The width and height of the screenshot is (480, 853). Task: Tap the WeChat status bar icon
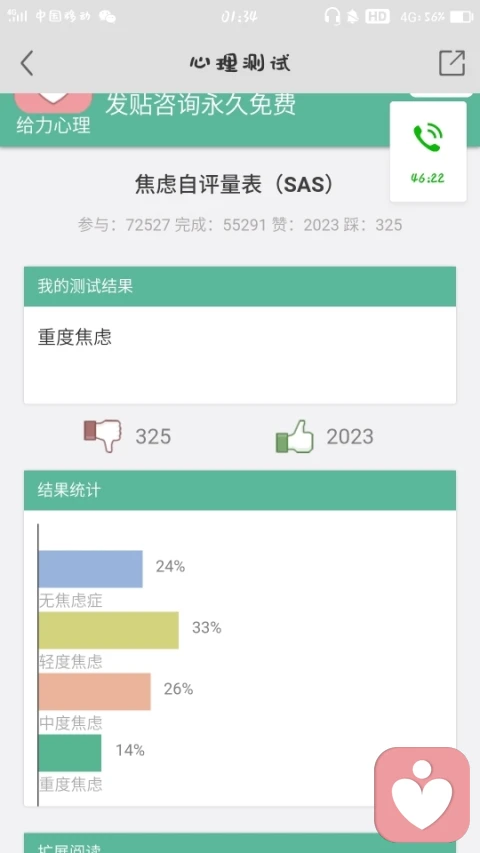click(x=107, y=16)
